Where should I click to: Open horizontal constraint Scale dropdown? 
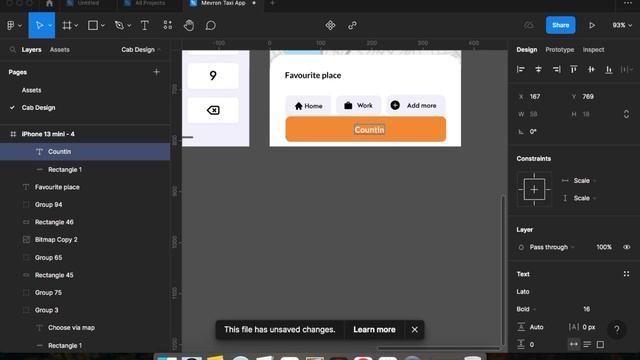click(584, 181)
